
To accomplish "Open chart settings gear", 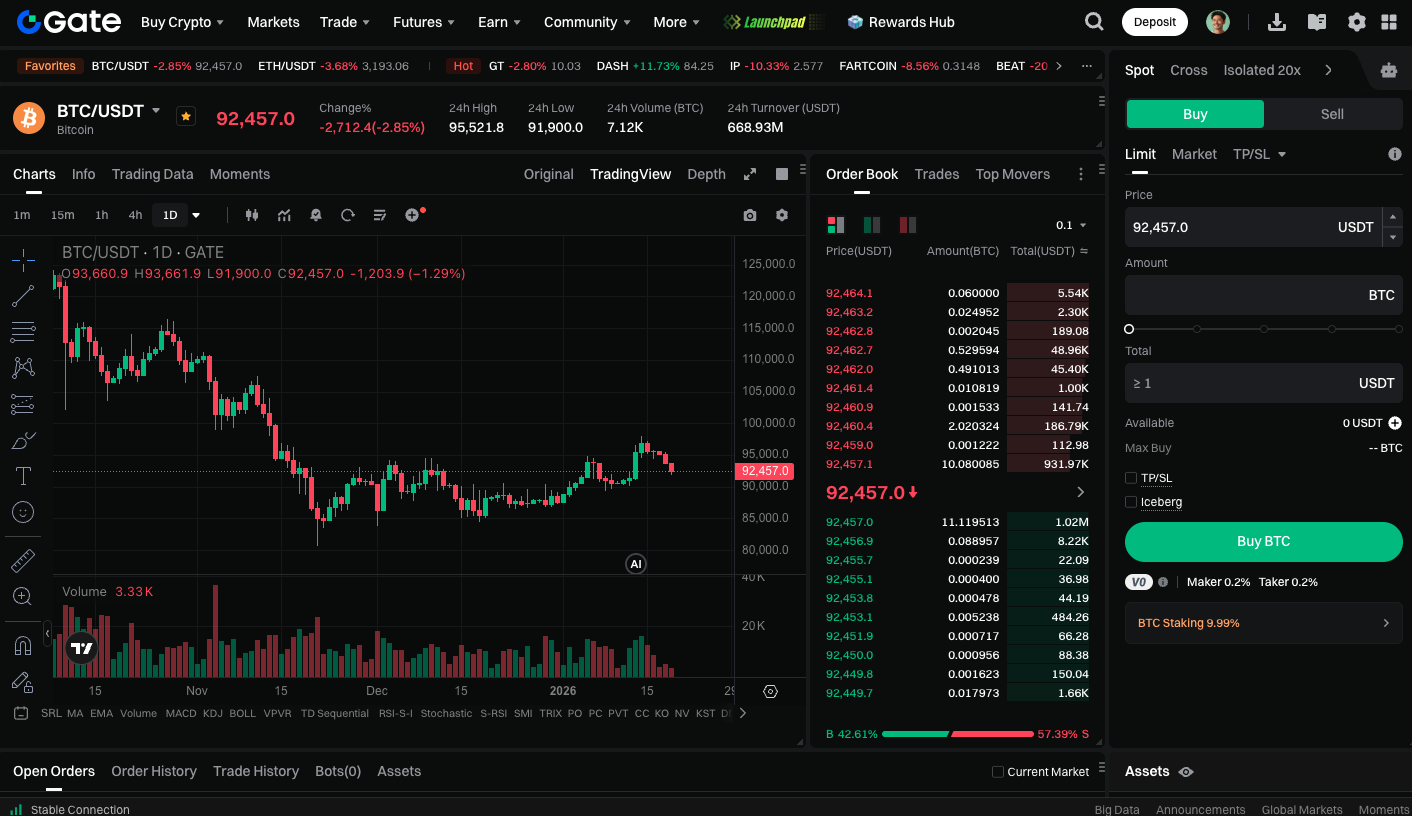I will 782,215.
